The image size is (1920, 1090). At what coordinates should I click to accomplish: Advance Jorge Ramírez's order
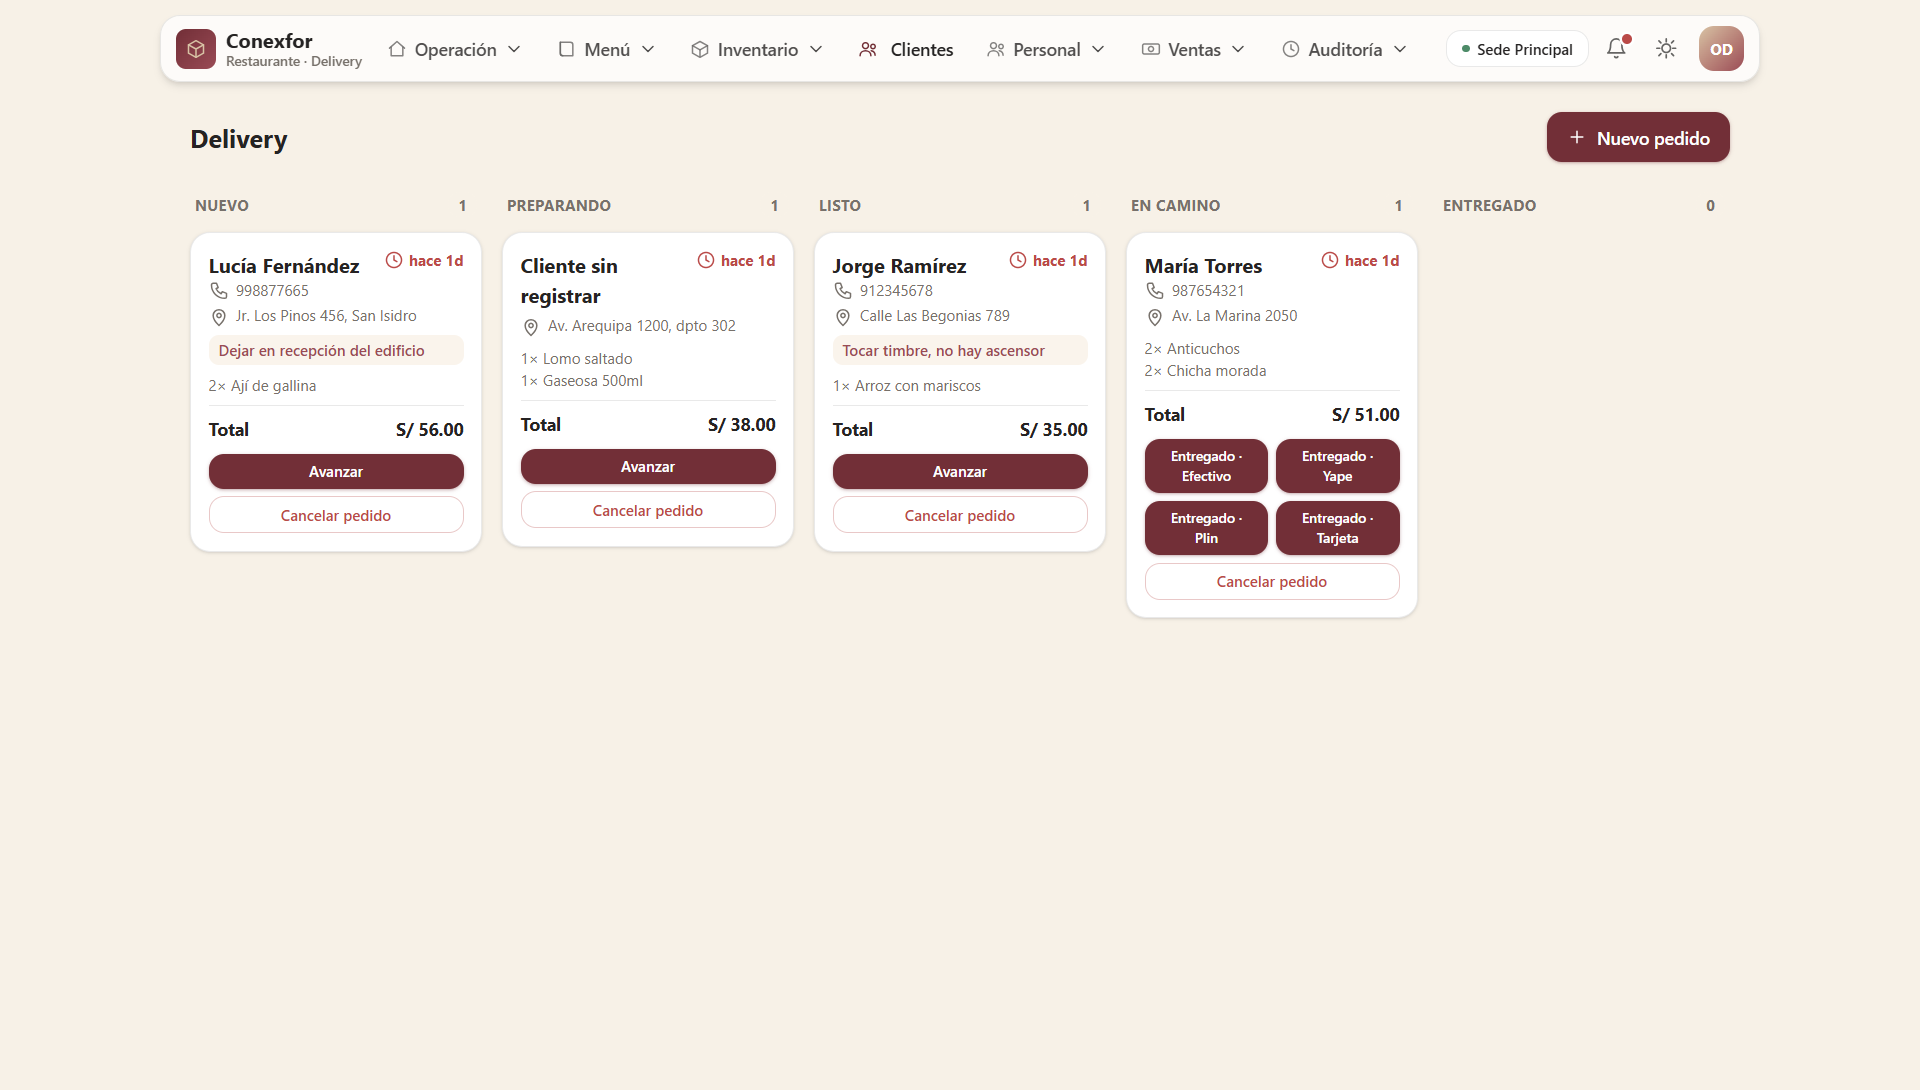[x=960, y=472]
